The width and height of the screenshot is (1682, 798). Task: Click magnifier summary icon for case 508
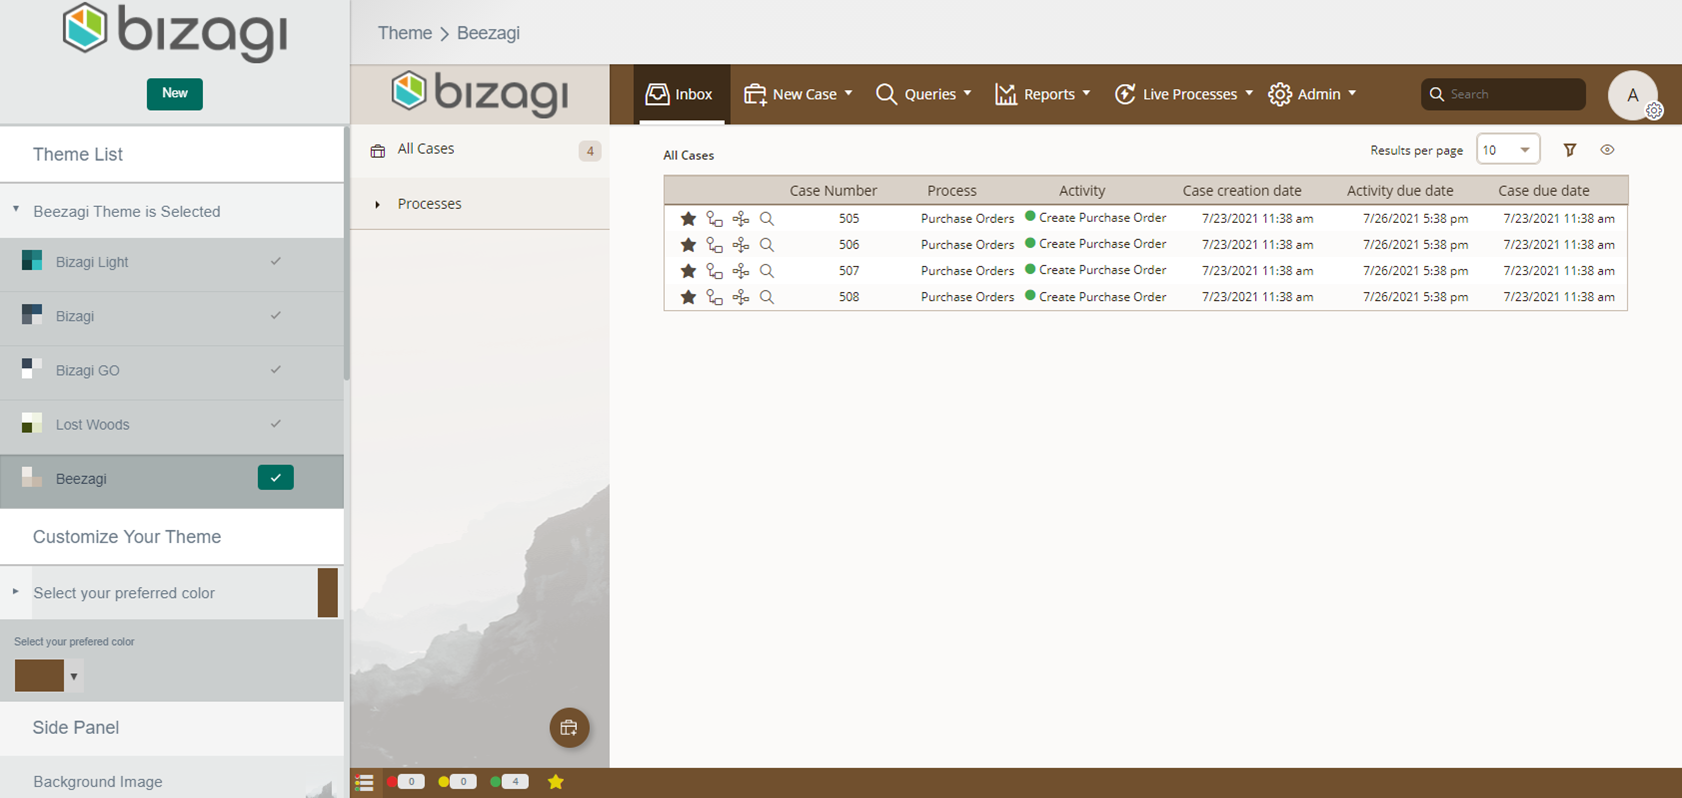767,296
